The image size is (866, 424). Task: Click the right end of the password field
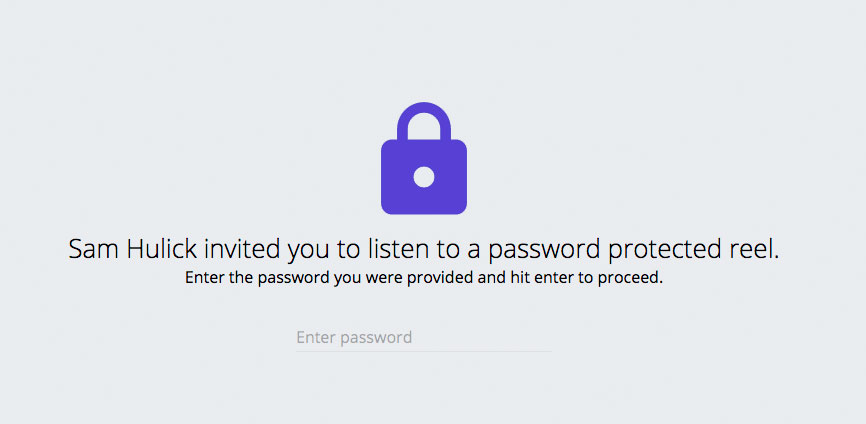(x=544, y=337)
